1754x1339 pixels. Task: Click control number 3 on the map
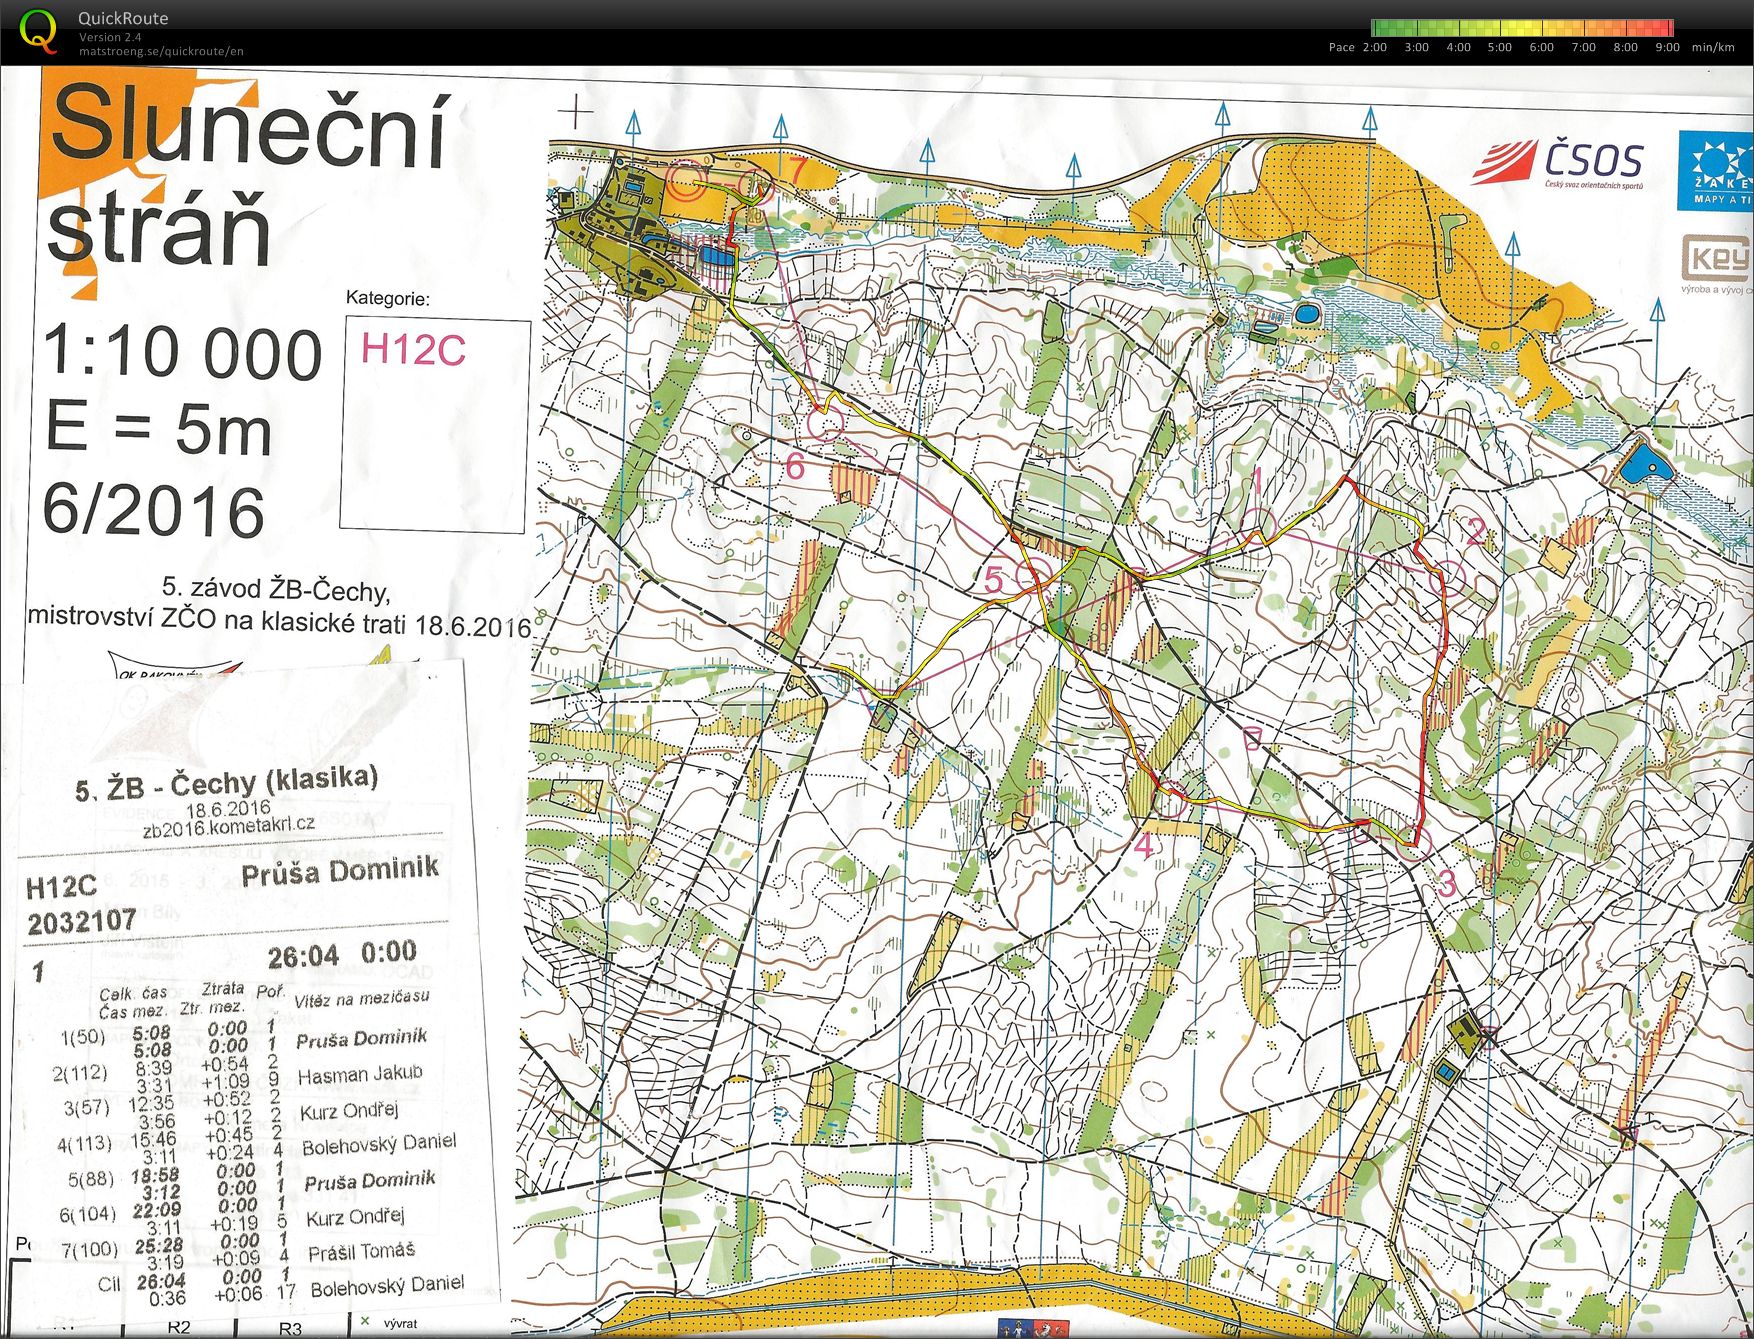pos(1446,883)
